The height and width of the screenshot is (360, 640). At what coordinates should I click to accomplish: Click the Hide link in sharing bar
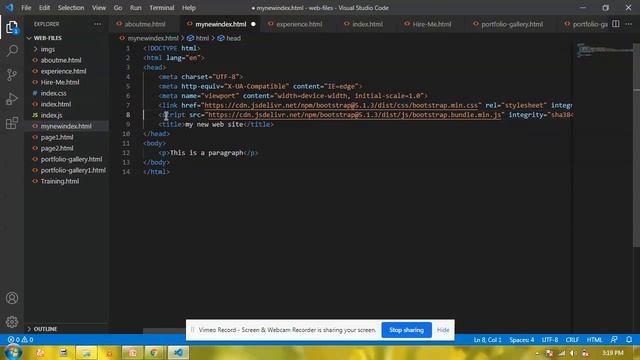(443, 330)
